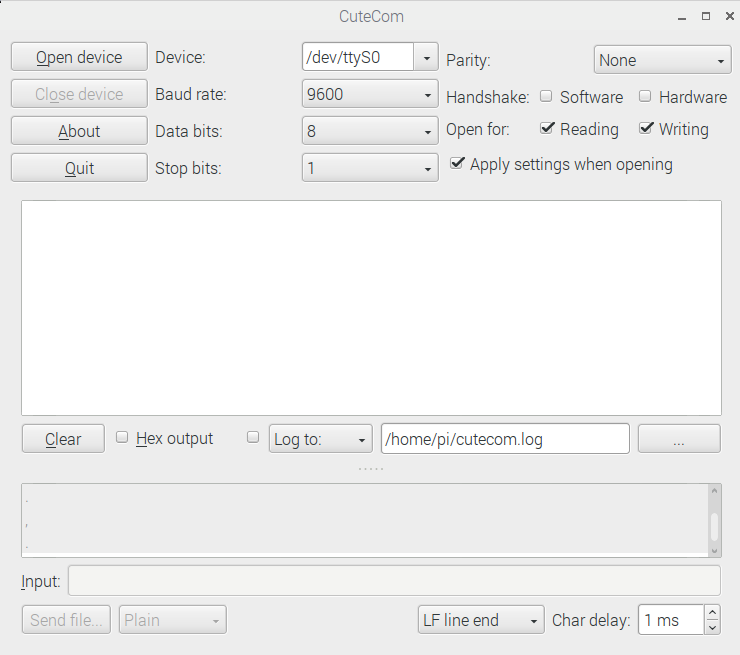Open the About dialog
The width and height of the screenshot is (740, 655).
[x=79, y=131]
